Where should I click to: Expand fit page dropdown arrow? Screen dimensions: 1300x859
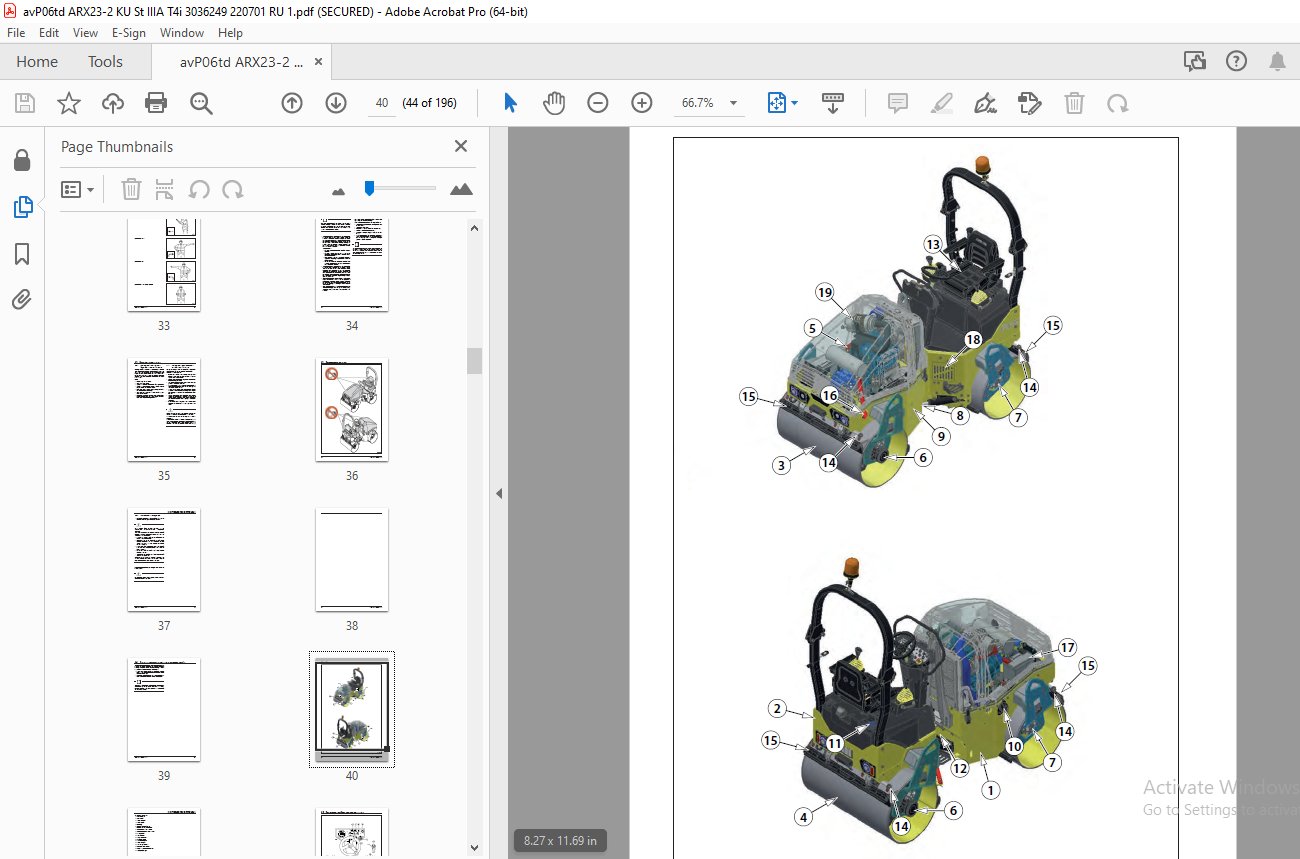pyautogui.click(x=795, y=103)
